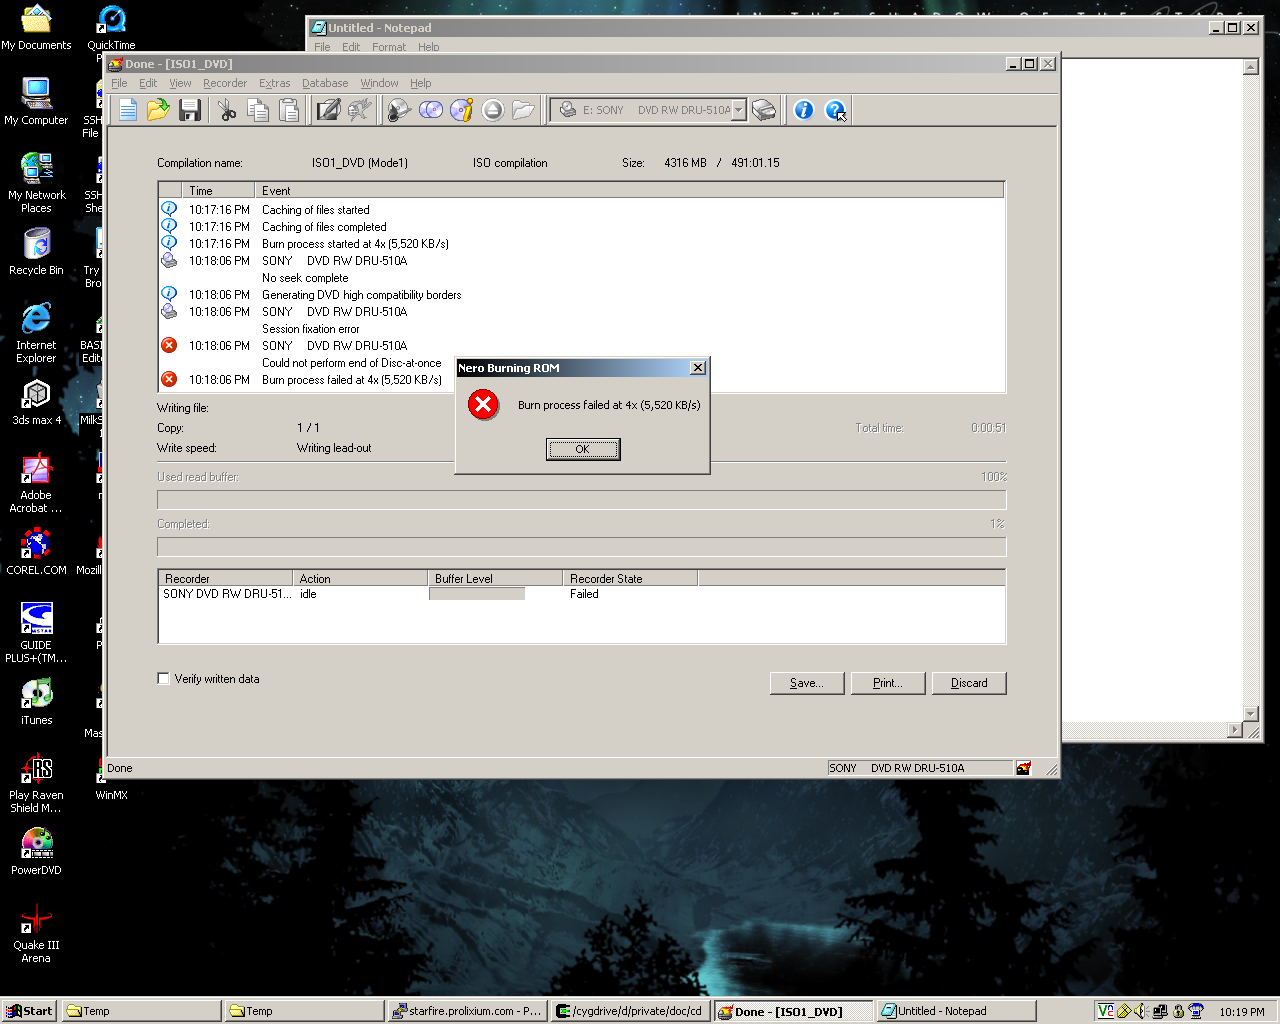The height and width of the screenshot is (1024, 1280).
Task: Click the New compilation toolbar icon
Action: pos(128,110)
